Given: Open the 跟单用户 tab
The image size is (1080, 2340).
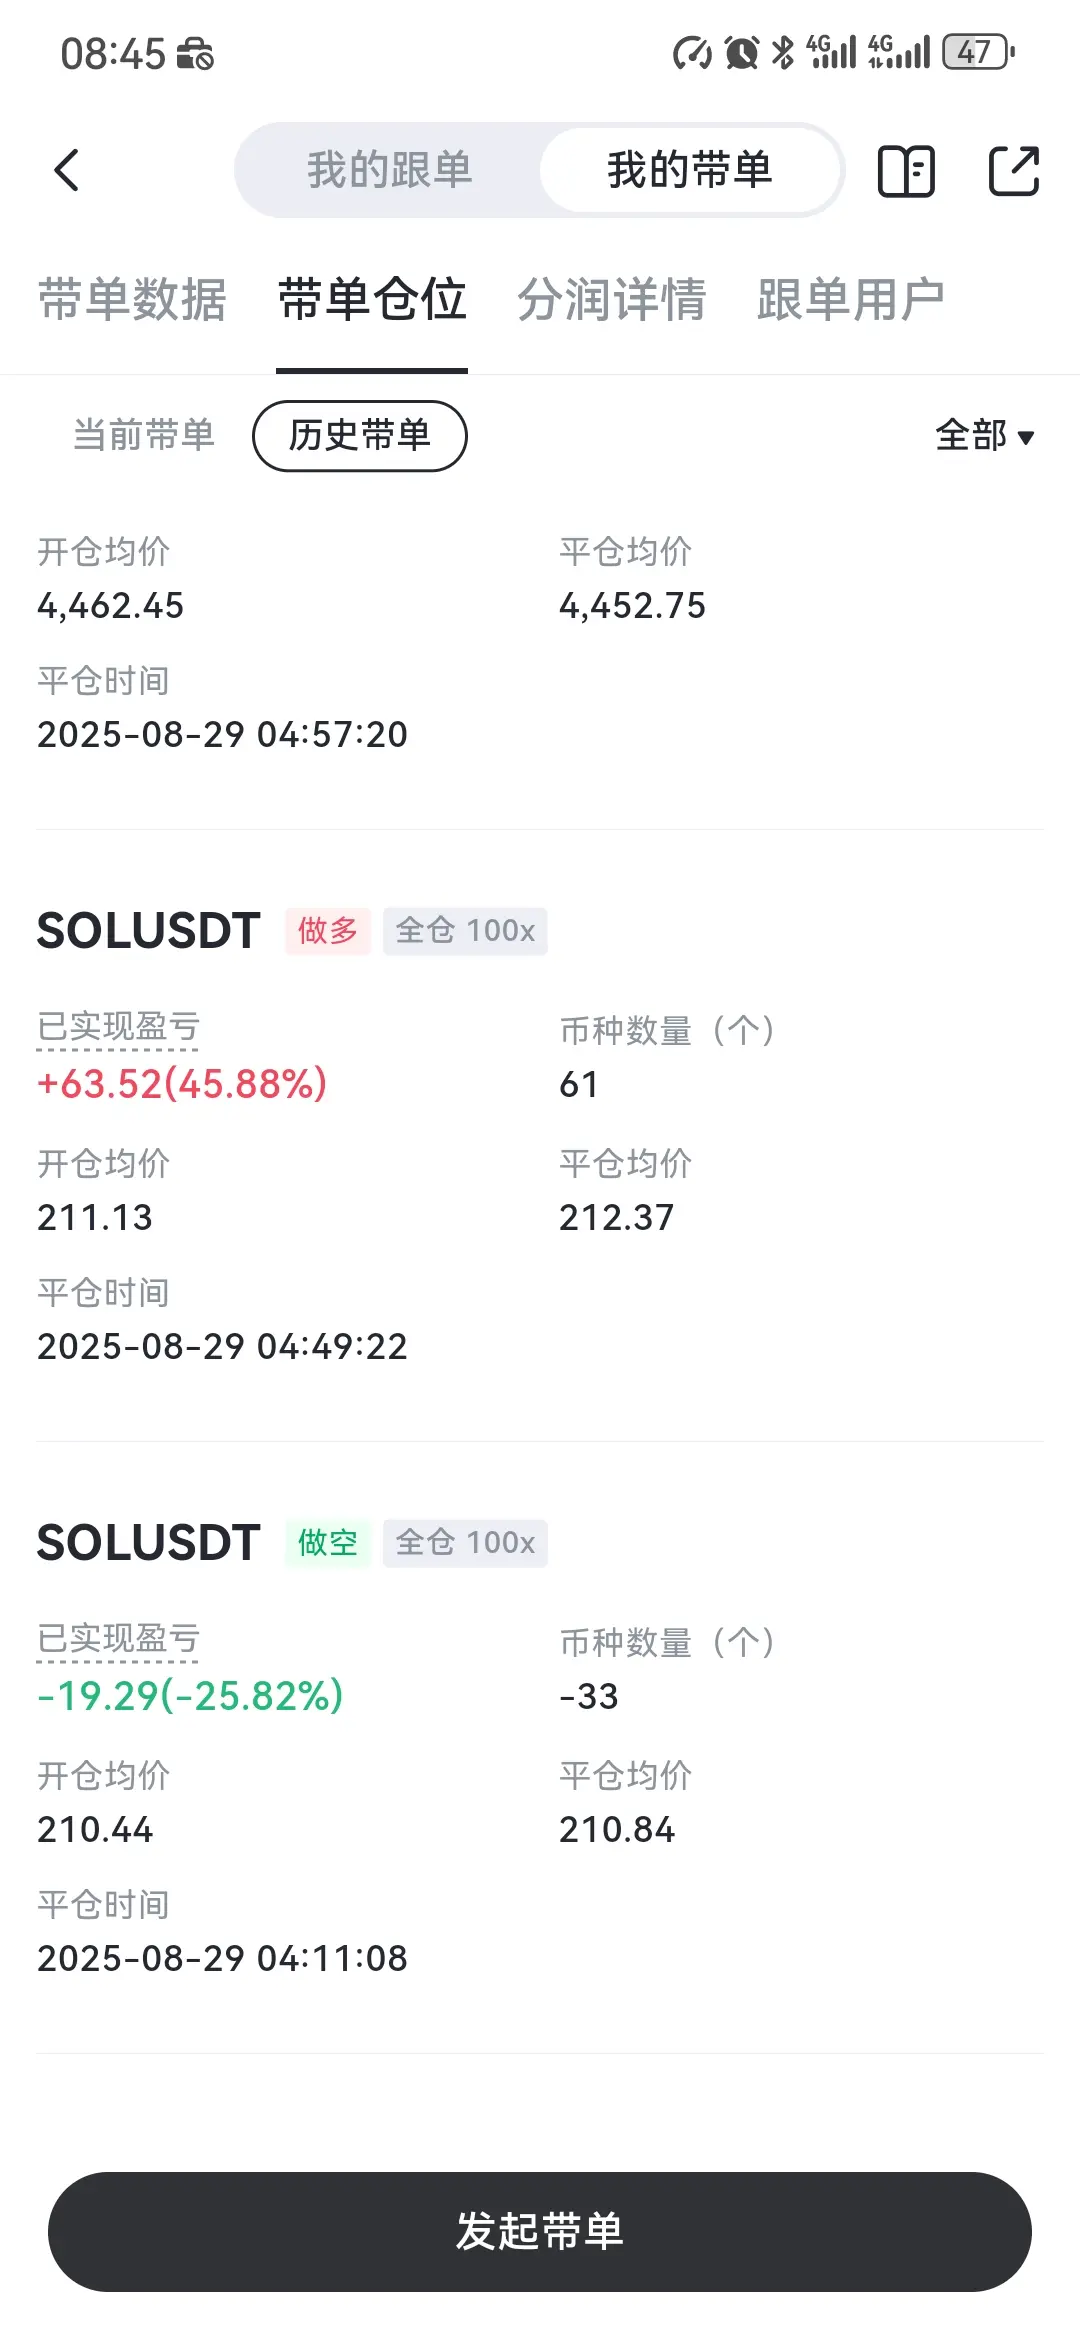Looking at the screenshot, I should [851, 300].
